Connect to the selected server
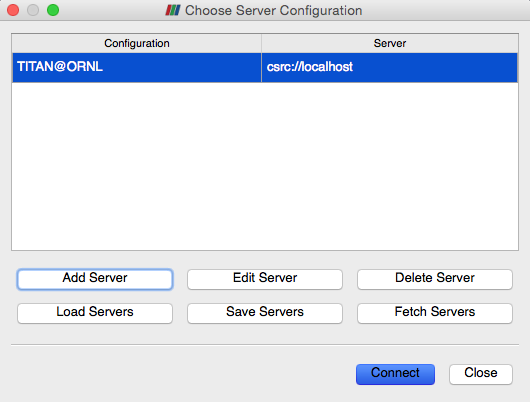This screenshot has height=402, width=530. (395, 374)
